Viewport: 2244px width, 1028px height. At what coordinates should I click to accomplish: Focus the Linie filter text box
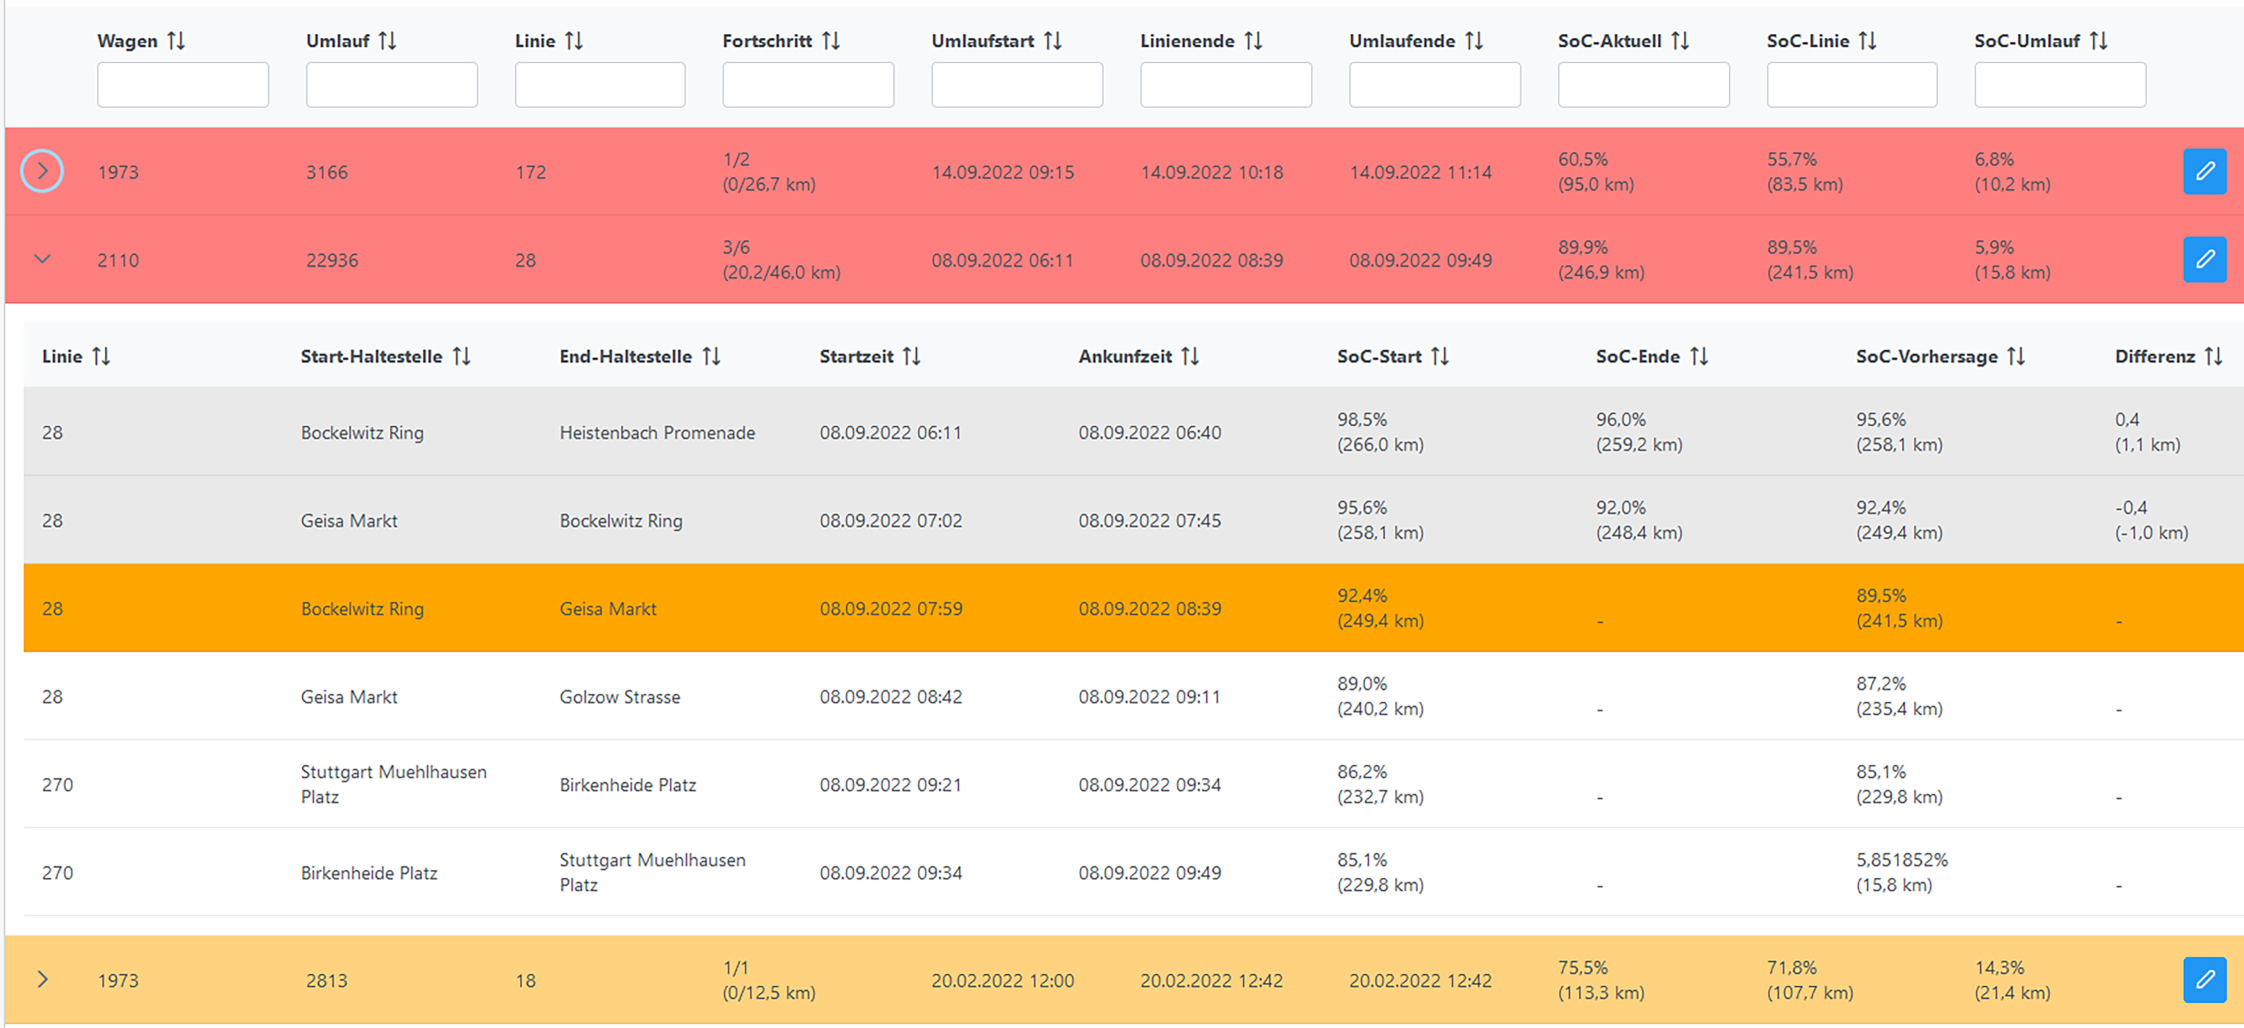tap(599, 85)
